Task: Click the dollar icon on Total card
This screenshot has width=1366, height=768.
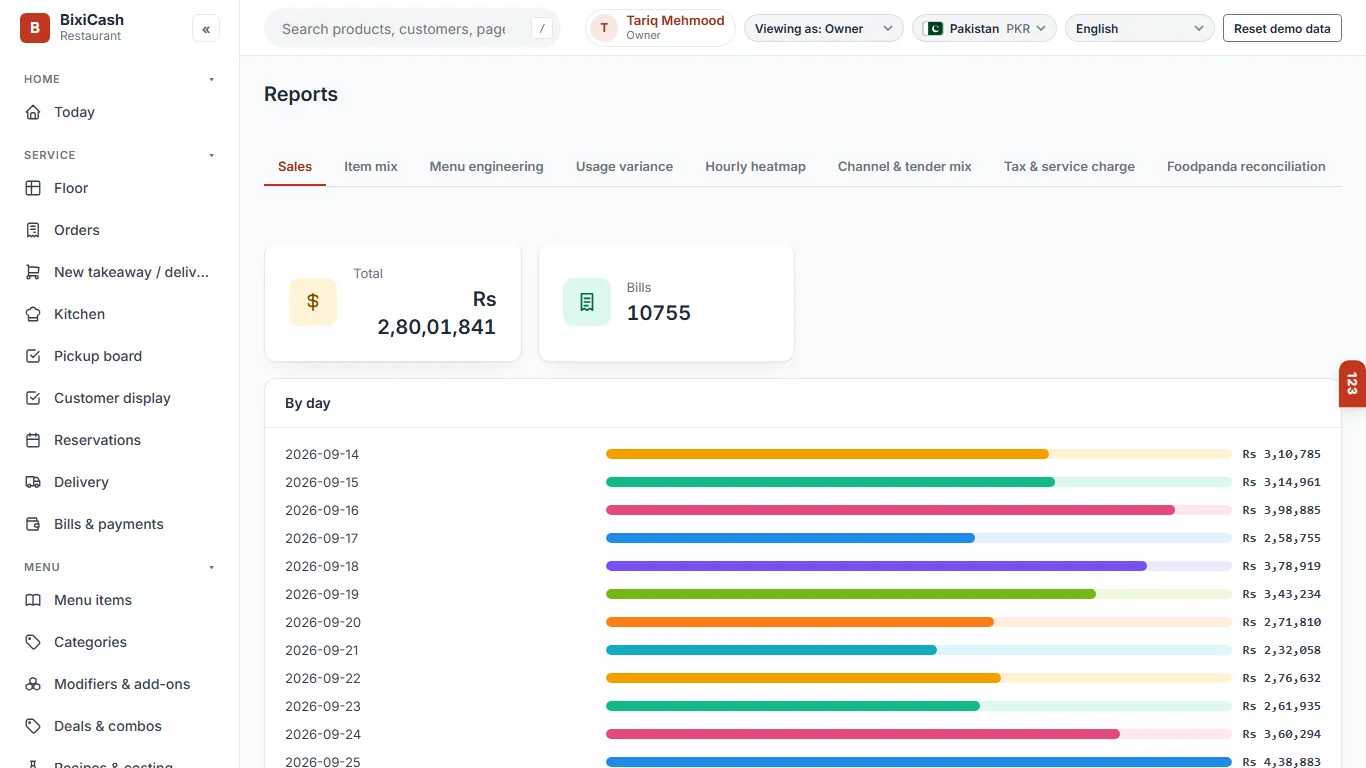Action: [313, 302]
